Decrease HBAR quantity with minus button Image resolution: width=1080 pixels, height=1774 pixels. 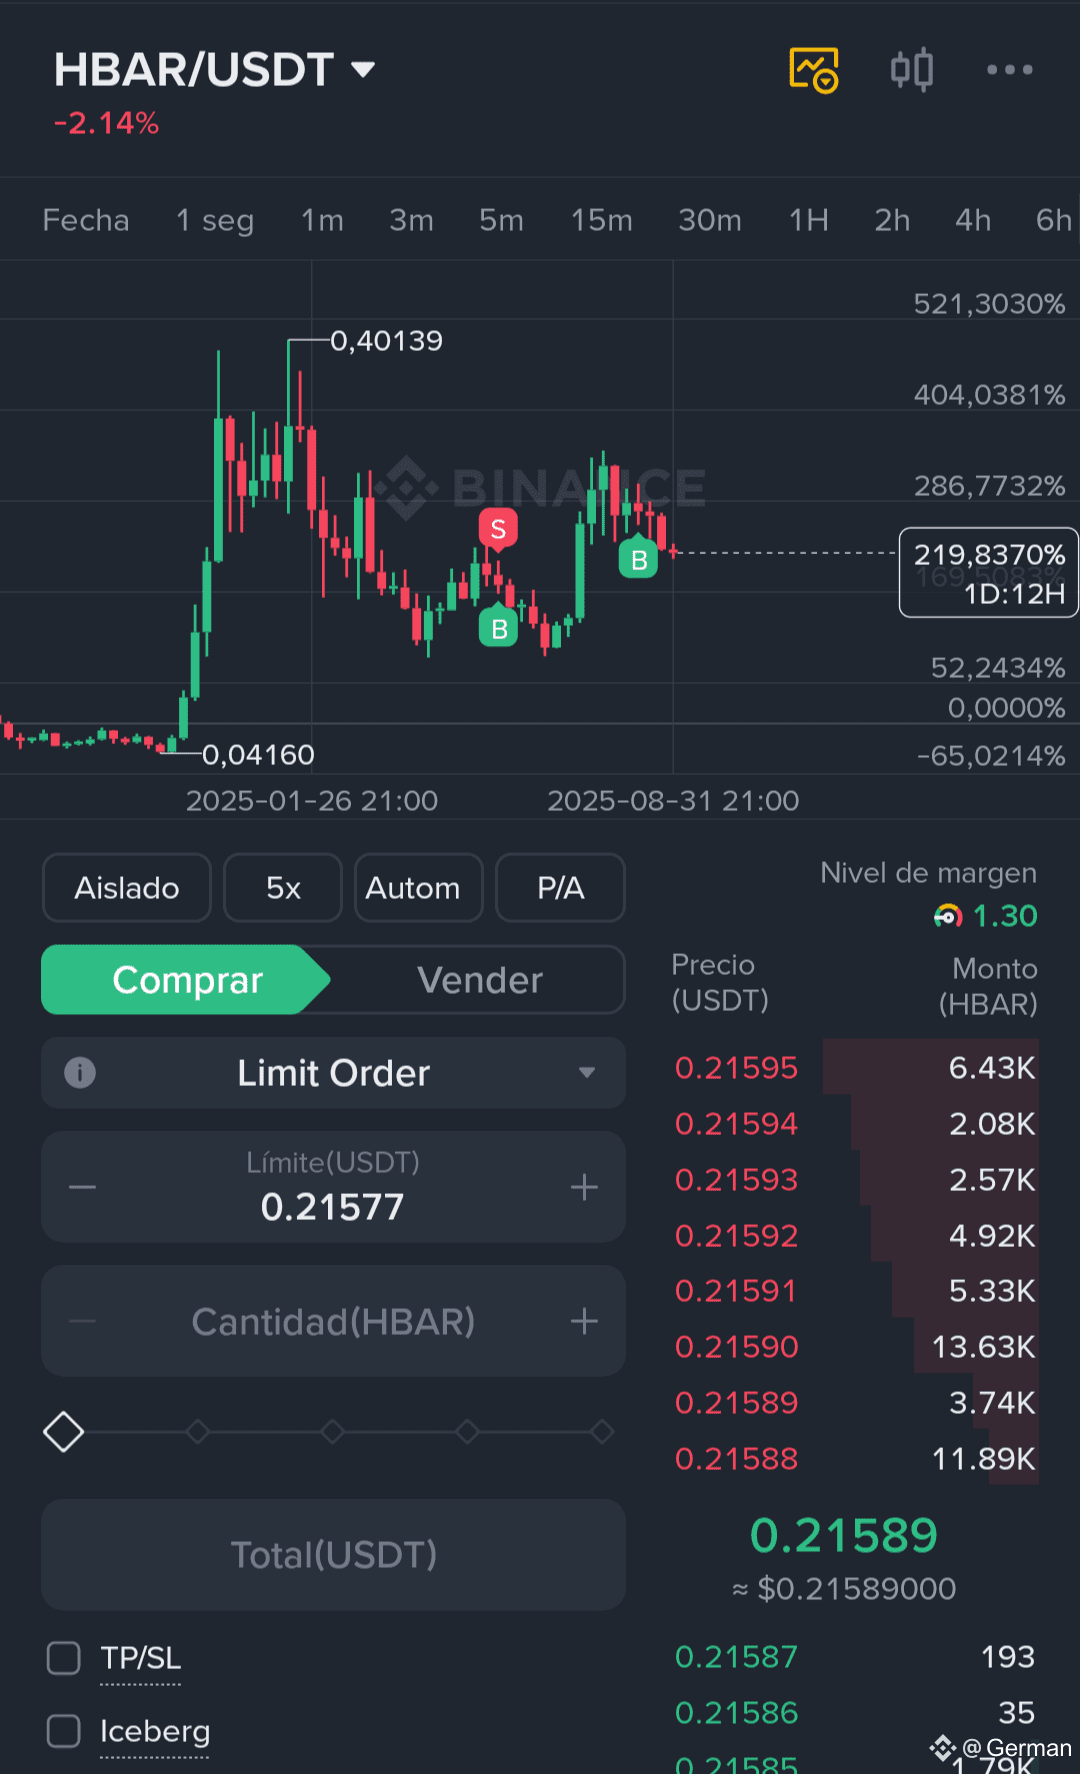pos(83,1321)
